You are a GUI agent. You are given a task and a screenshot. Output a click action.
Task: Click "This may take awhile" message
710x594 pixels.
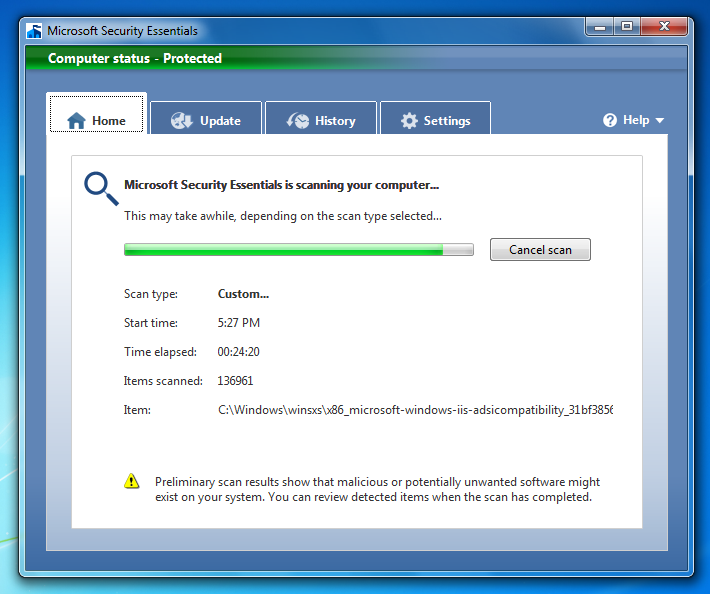(x=283, y=216)
